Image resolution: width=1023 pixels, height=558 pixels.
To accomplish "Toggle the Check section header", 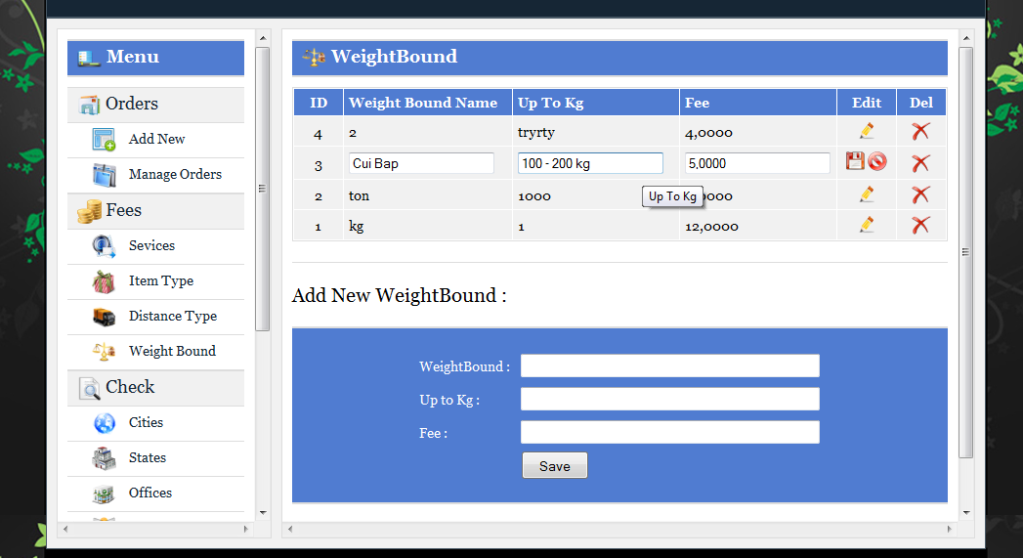I will (x=155, y=387).
